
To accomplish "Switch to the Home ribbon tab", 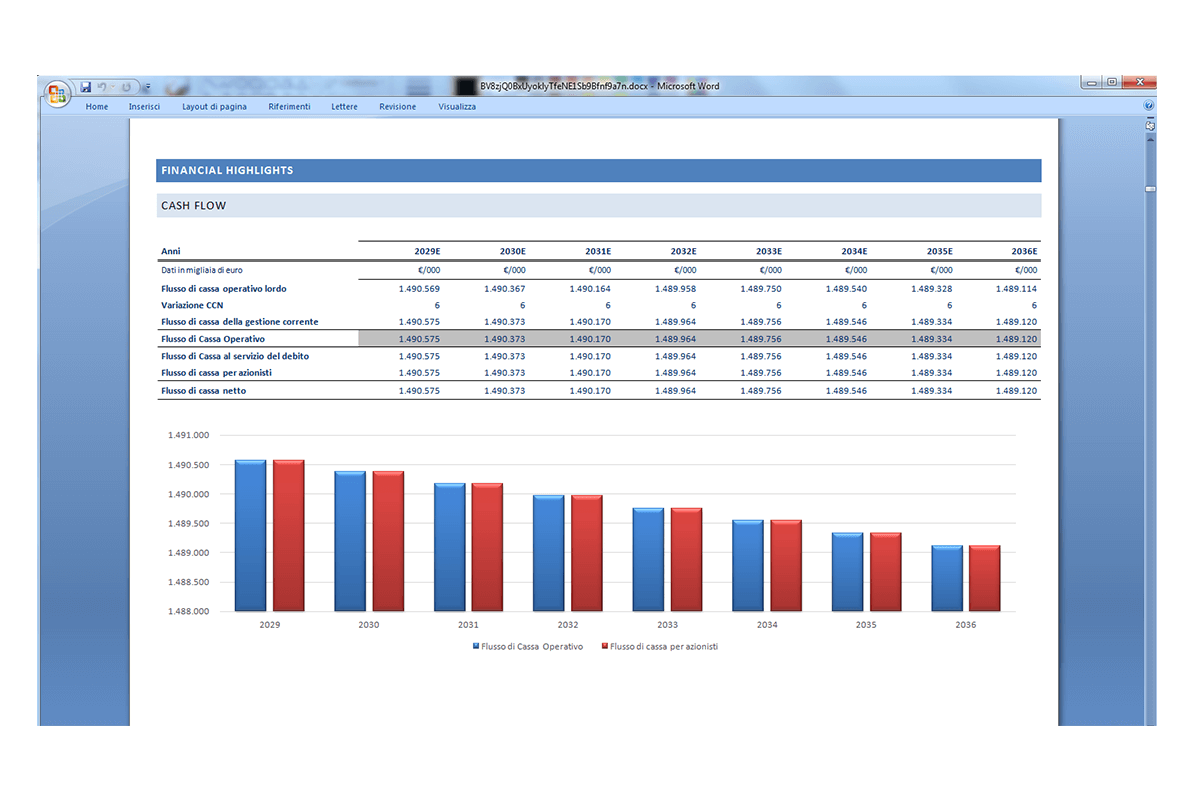I will coord(97,107).
